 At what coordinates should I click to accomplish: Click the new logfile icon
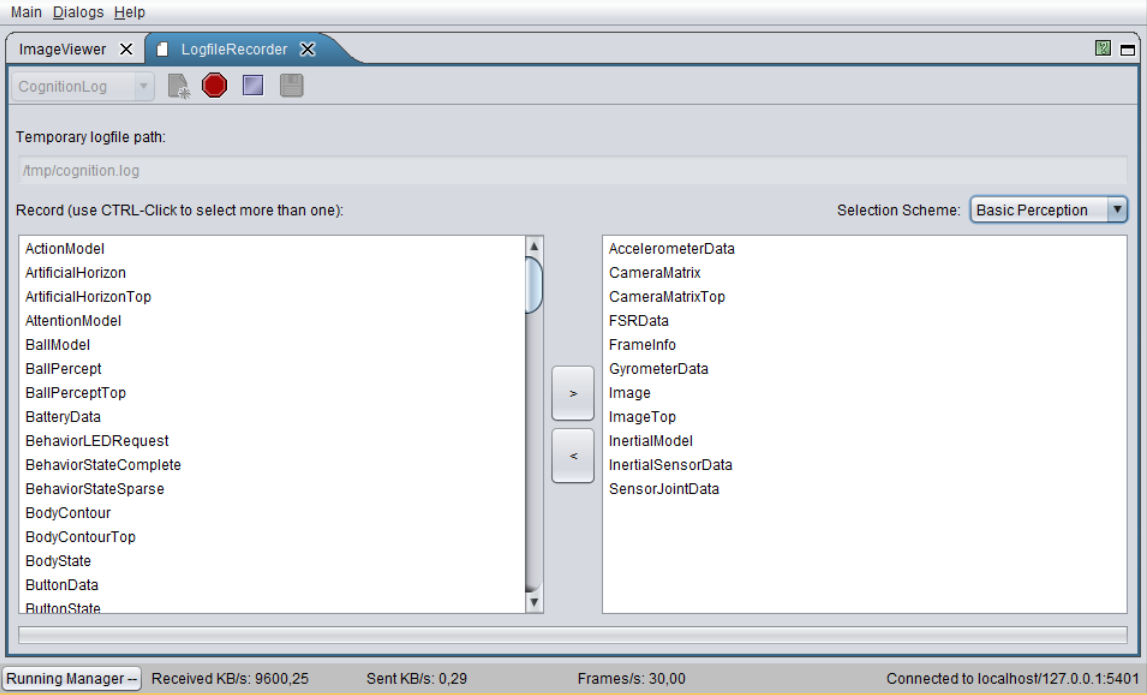(179, 87)
